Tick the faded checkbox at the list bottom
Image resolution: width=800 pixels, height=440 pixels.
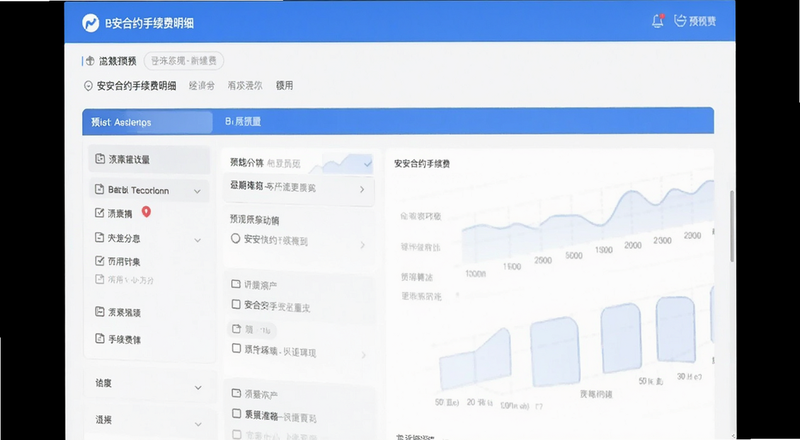point(236,434)
